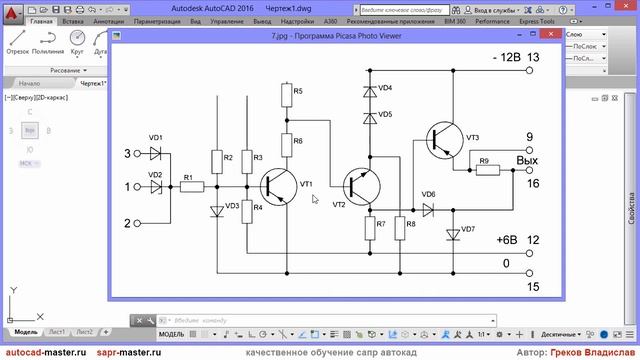The width and height of the screenshot is (640, 360).
Task: Open the МСК coordinate system dropdown
Action: pos(29,163)
